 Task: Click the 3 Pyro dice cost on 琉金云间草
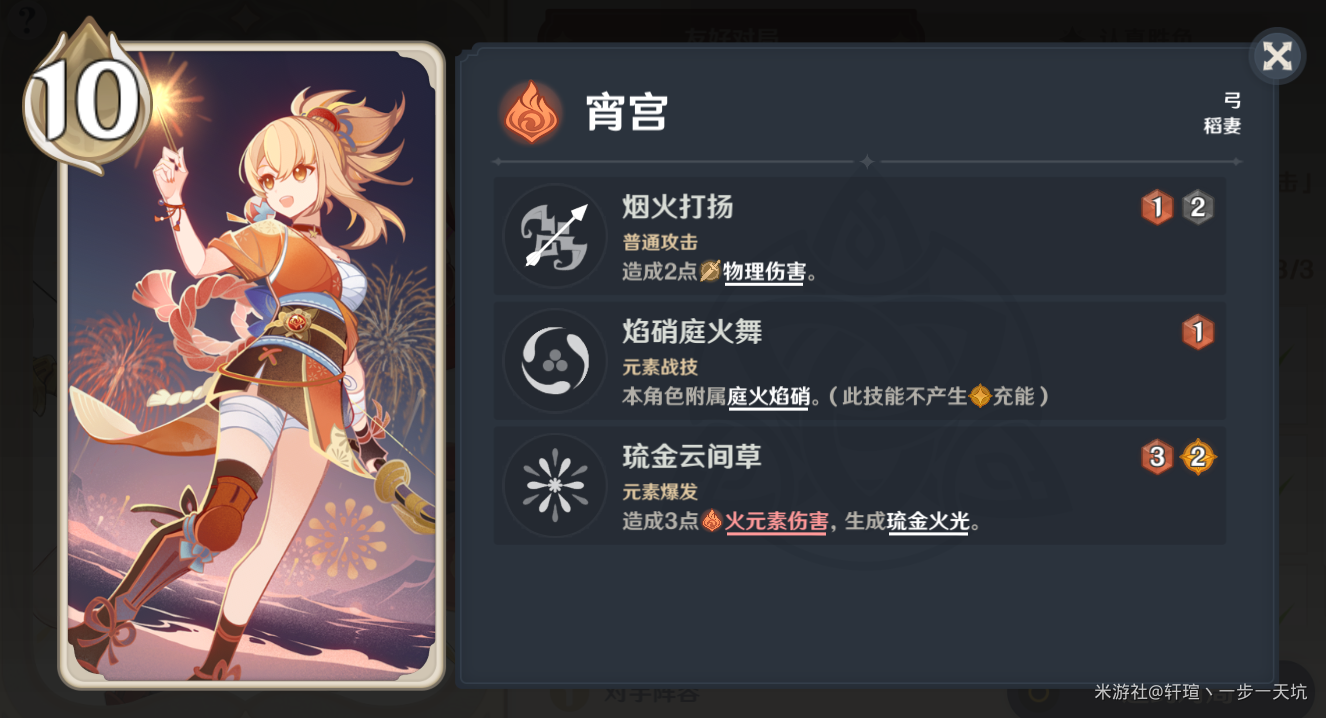[x=1157, y=457]
